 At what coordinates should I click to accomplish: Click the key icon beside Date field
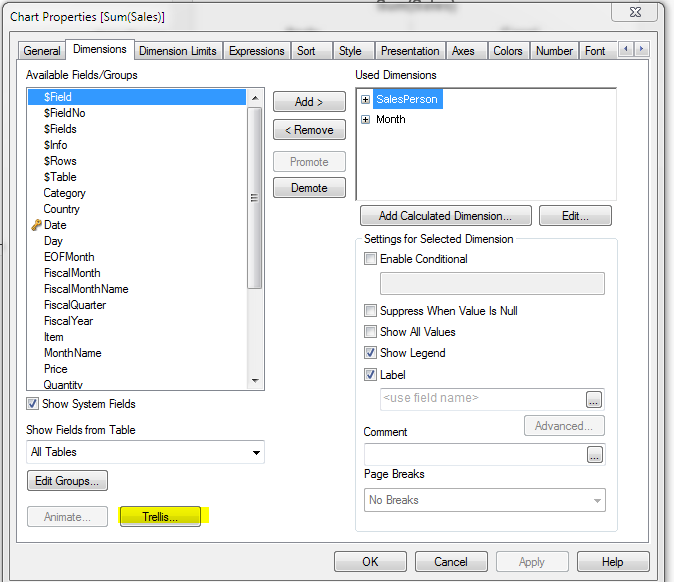point(35,225)
